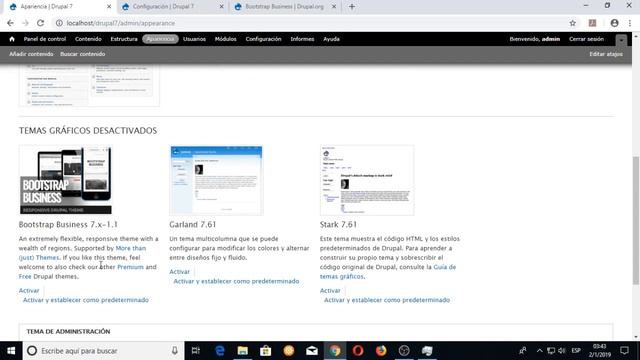Open the Informes admin menu
Image resolution: width=640 pixels, height=360 pixels.
pos(302,39)
